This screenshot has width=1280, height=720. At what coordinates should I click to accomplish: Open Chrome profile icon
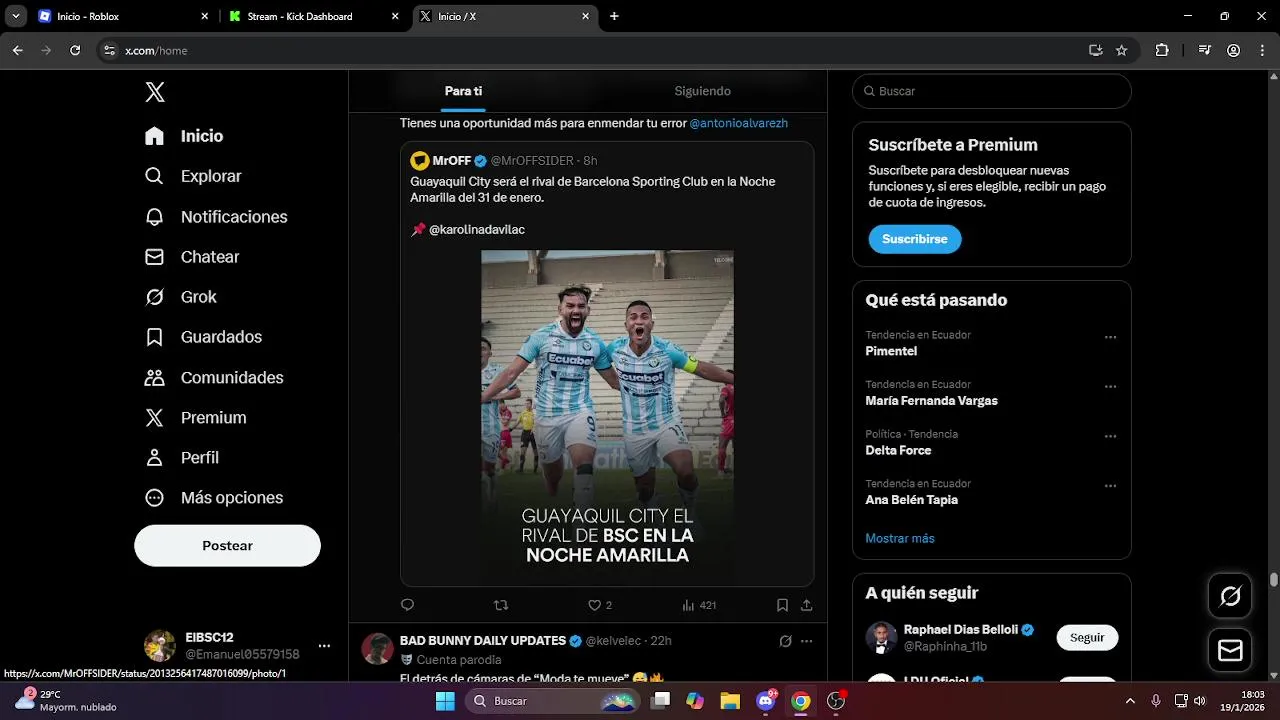[1234, 50]
